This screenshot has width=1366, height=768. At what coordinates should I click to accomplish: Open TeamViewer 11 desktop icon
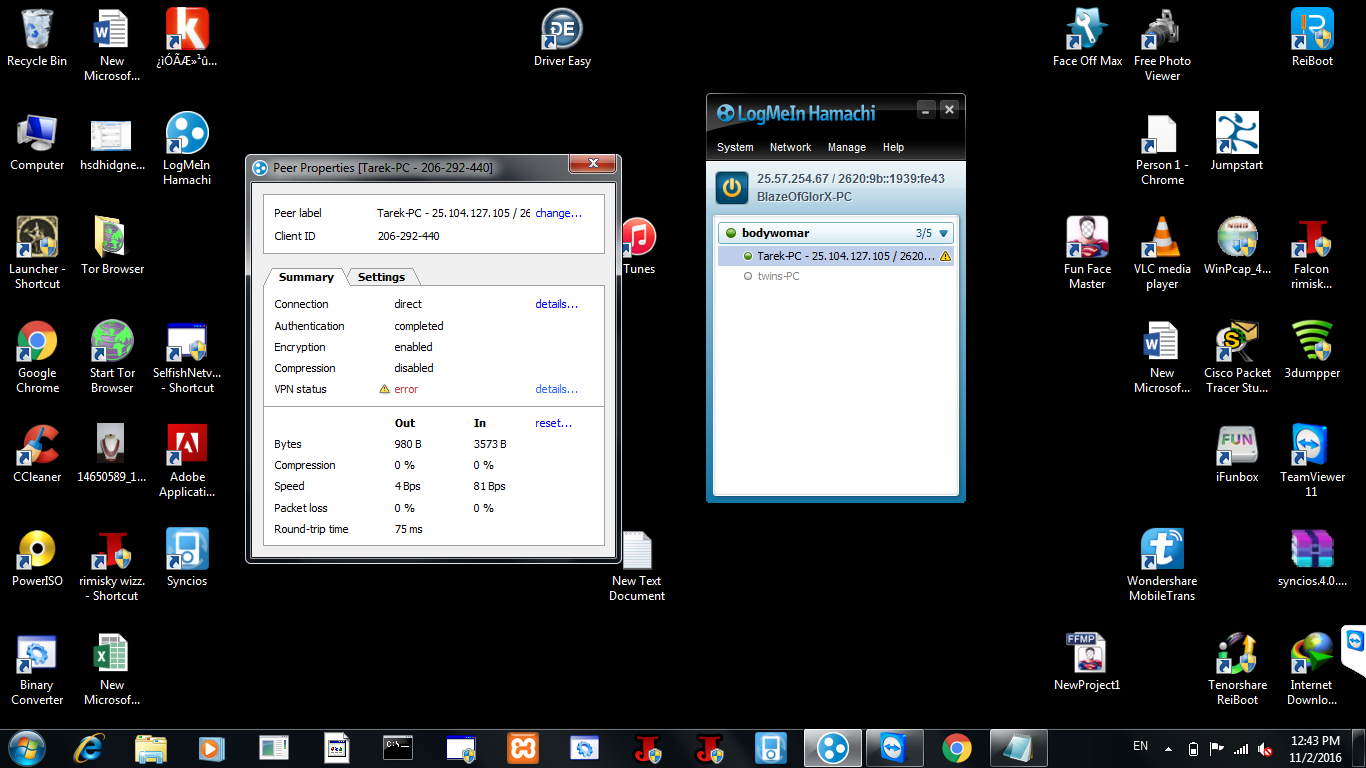1312,461
